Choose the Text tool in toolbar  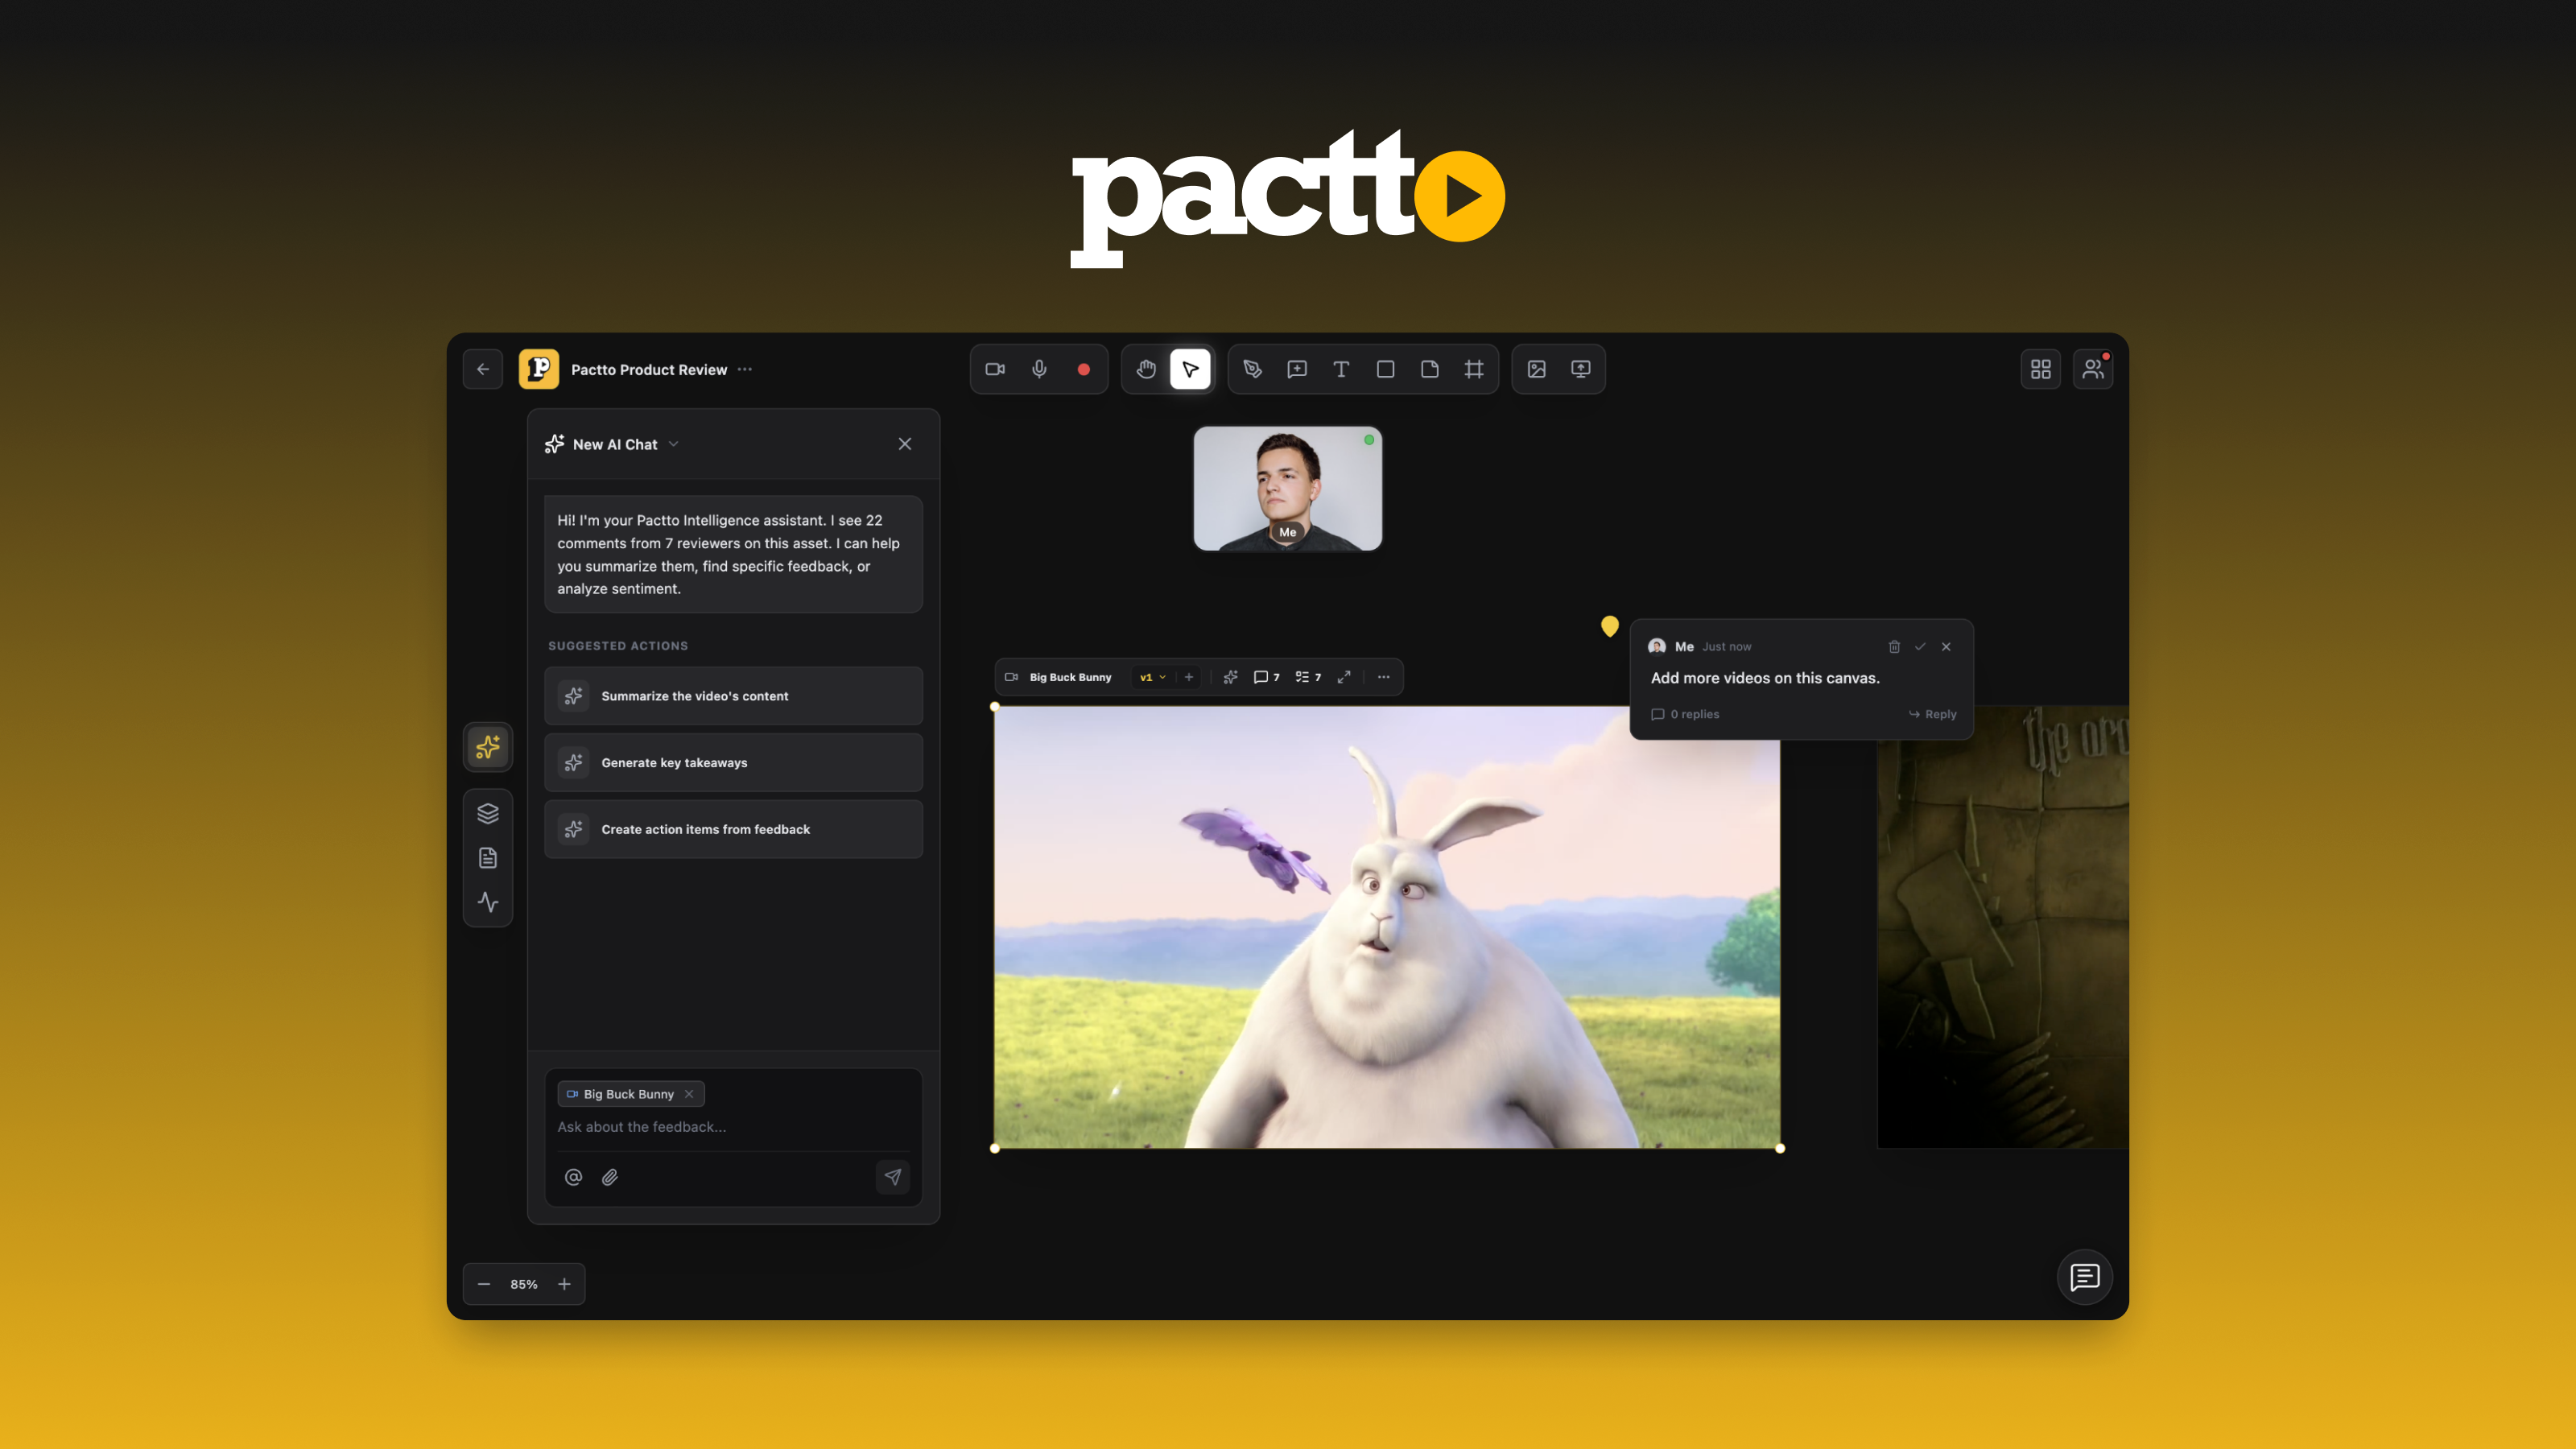point(1341,369)
